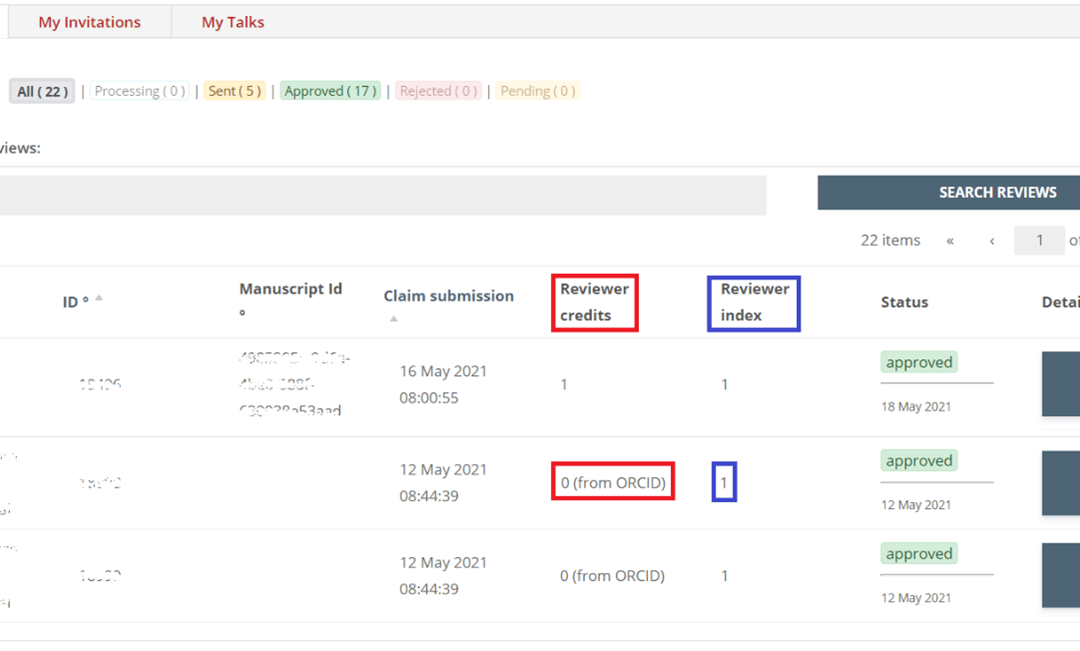Open the My Invitations tab
Viewport: 1080px width, 651px height.
pyautogui.click(x=89, y=22)
